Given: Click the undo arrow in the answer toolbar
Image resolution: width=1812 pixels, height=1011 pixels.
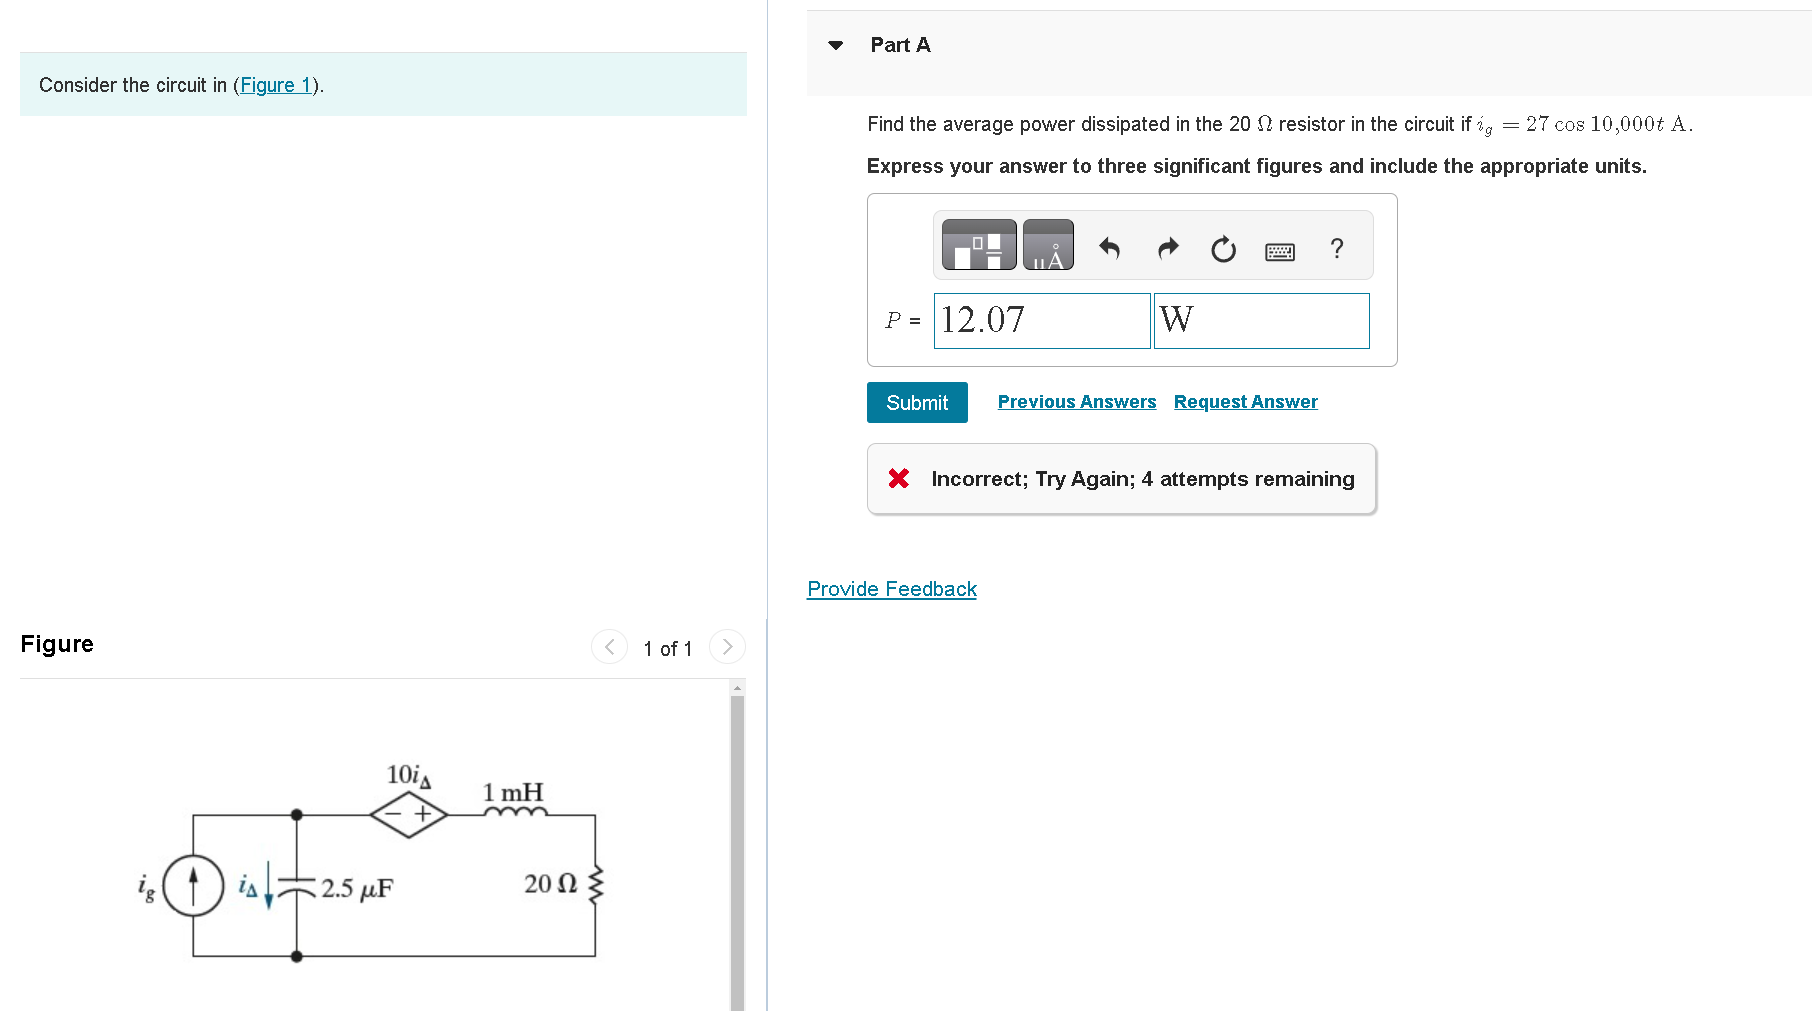Looking at the screenshot, I should tap(1110, 249).
